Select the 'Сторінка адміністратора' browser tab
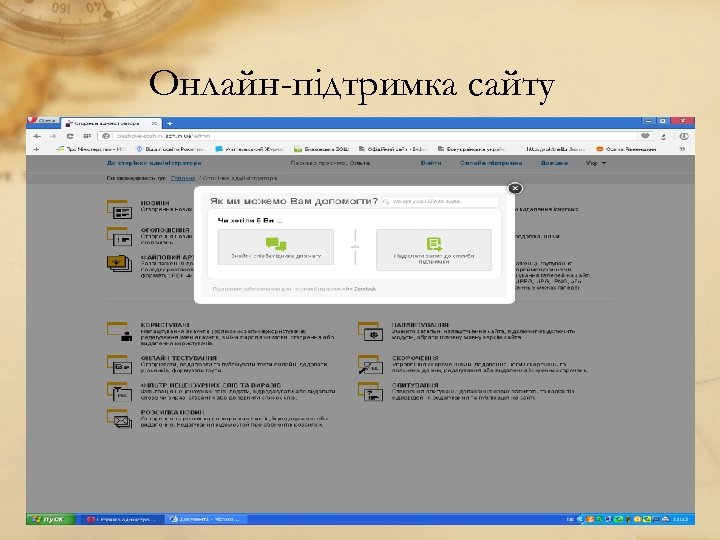 coord(111,124)
